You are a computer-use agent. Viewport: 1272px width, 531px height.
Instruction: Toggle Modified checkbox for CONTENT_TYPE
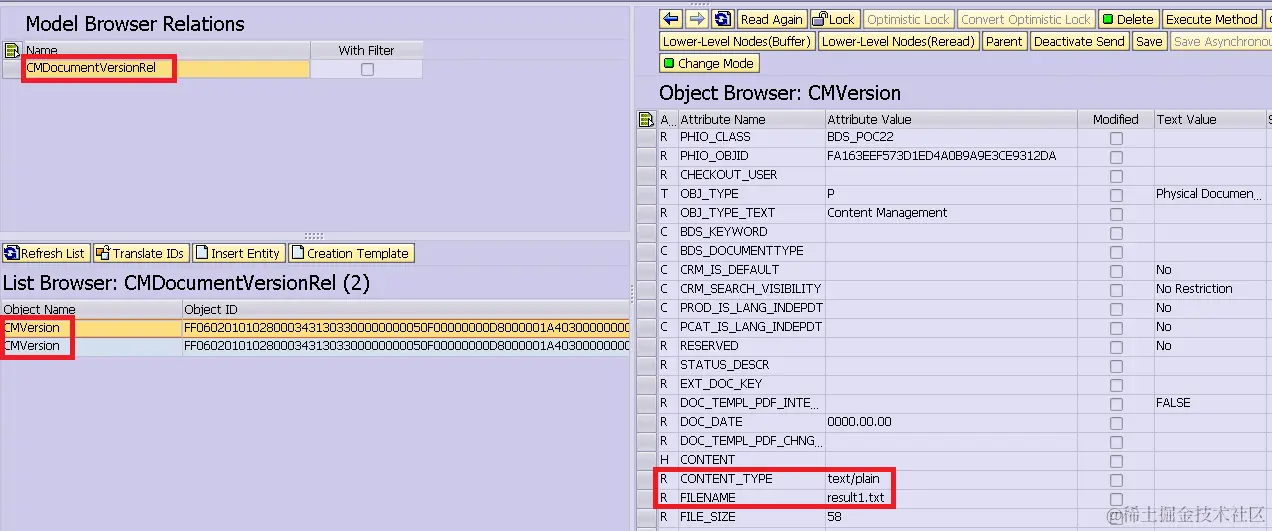pyautogui.click(x=1116, y=479)
